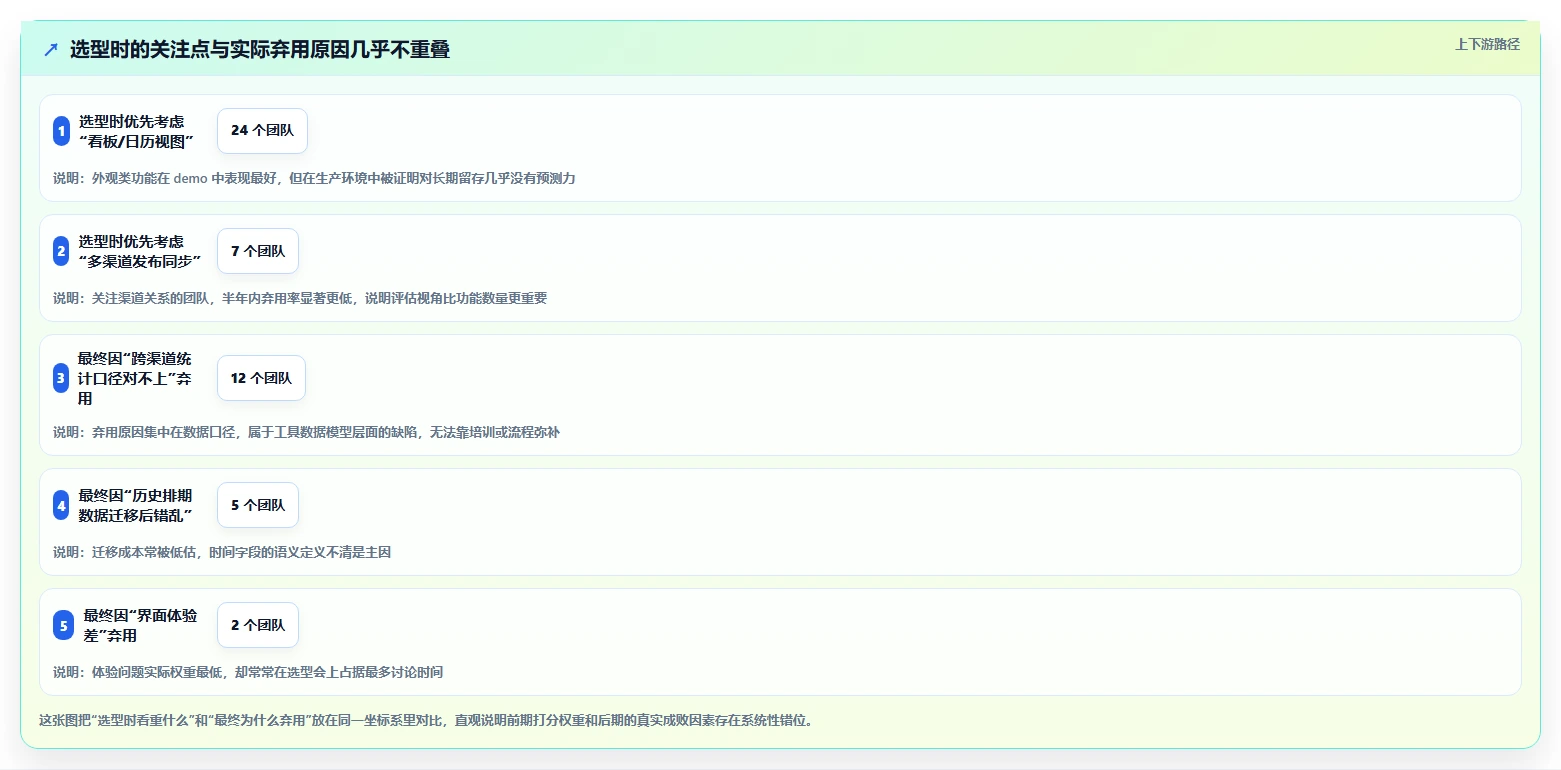1561x770 pixels.
Task: Click the "24 个团队" count chip
Action: 262,131
